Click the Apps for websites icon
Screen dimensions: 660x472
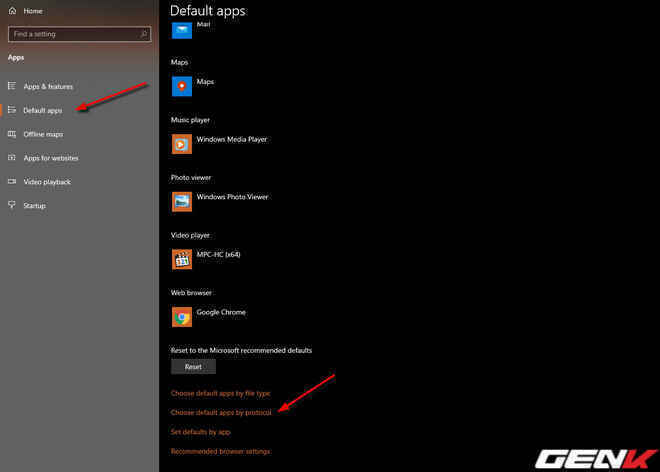click(12, 157)
